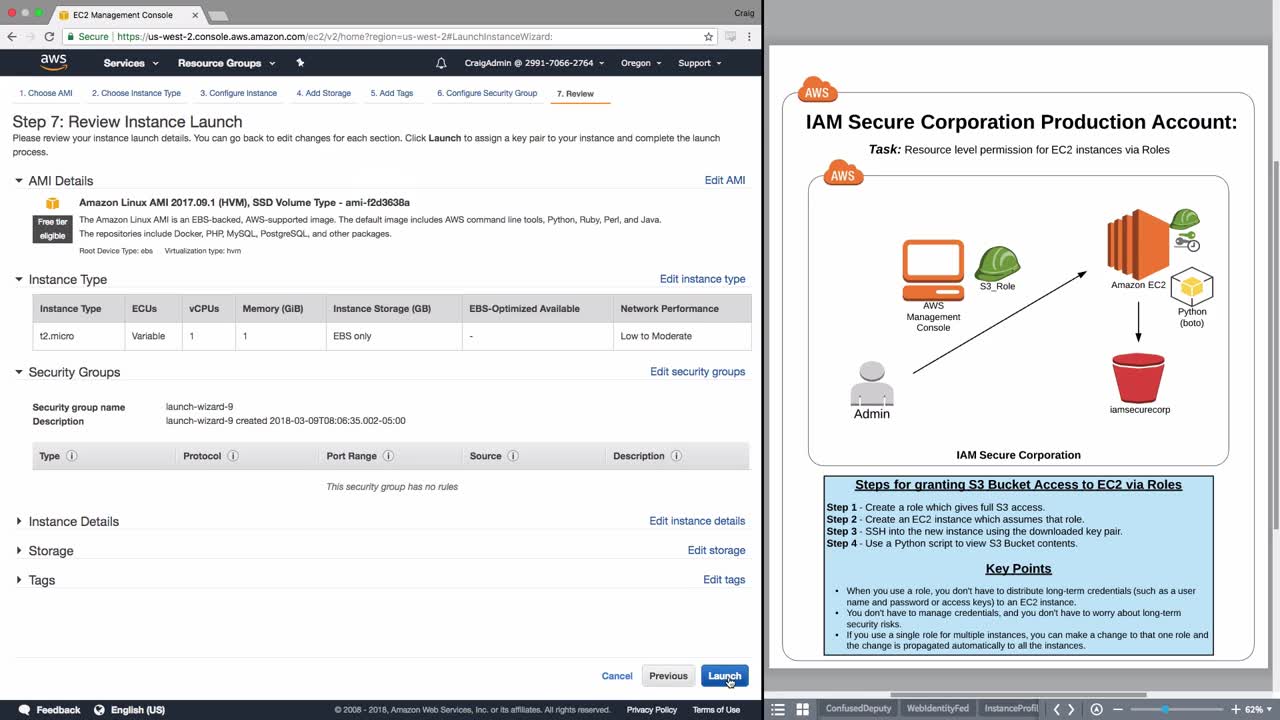Switch to the InstanceProfil diagram tab

coord(1011,709)
